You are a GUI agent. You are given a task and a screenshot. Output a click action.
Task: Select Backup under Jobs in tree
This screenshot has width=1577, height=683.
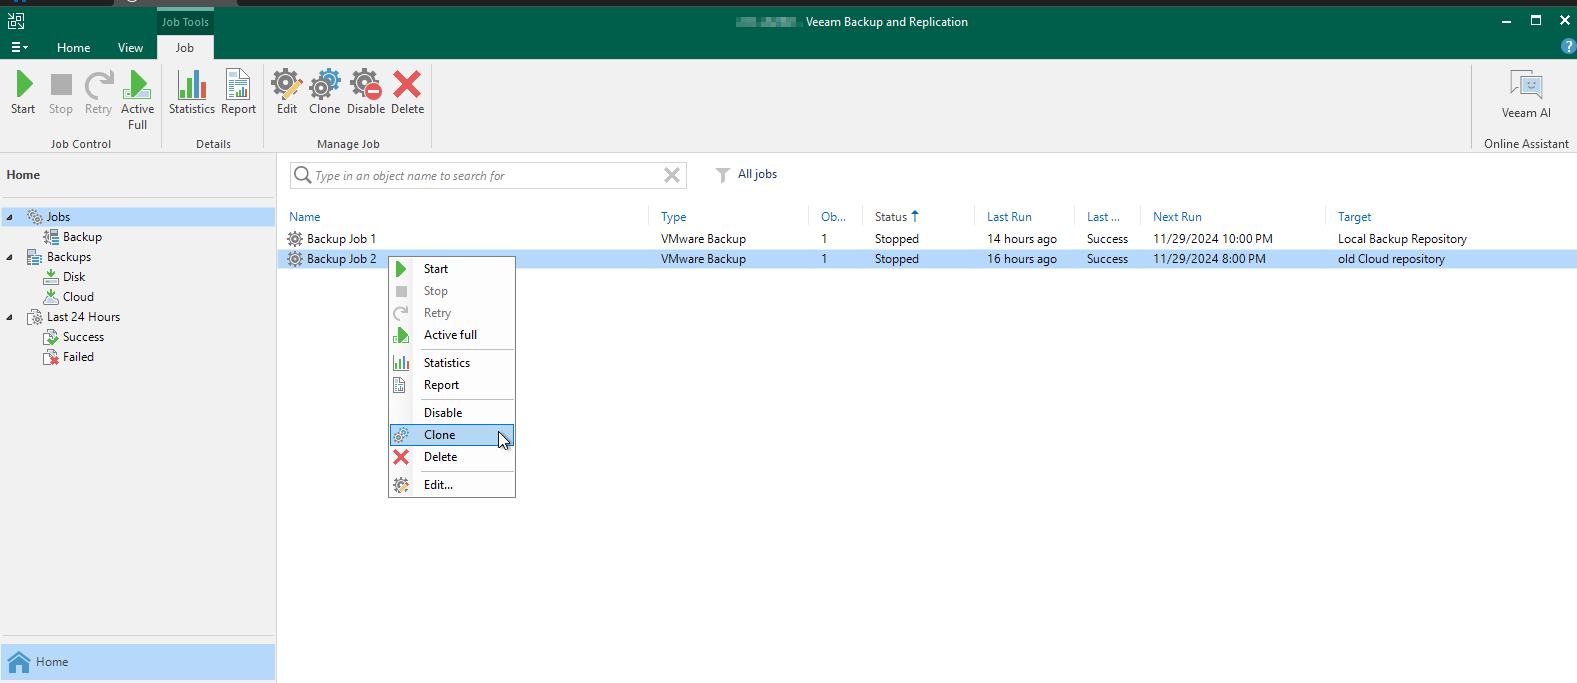coord(82,237)
